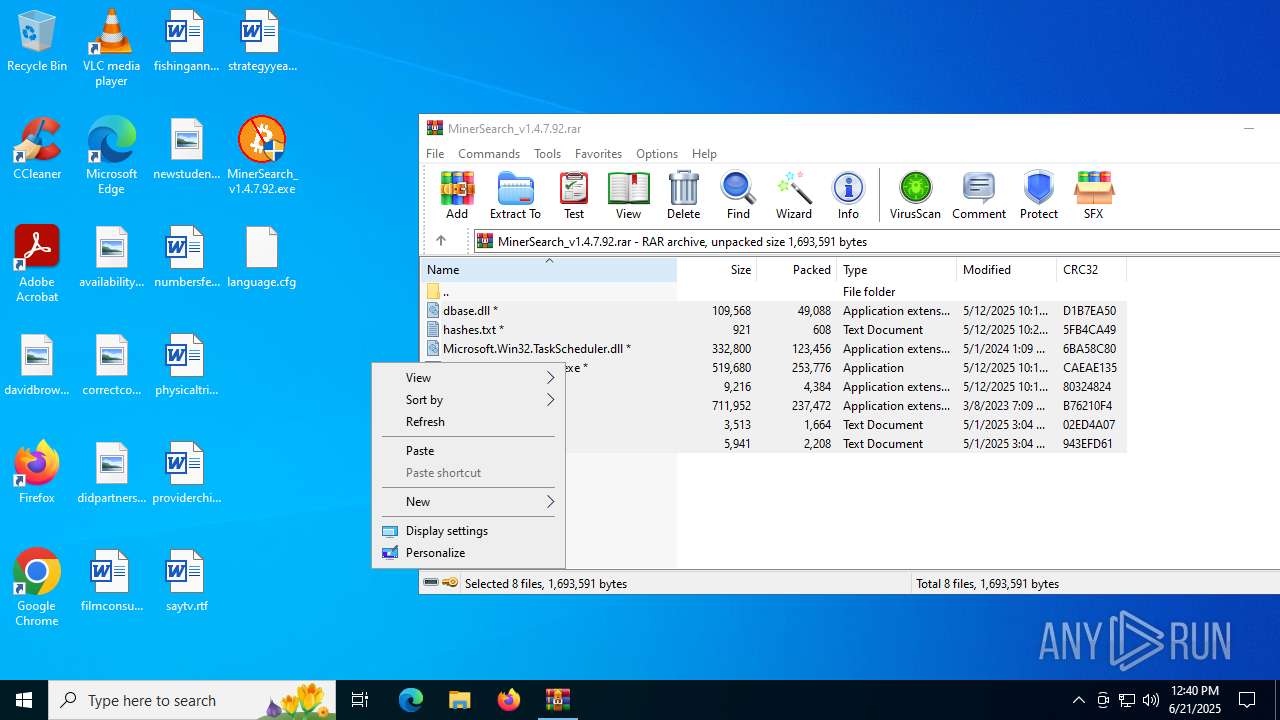Click the Delete trash icon in WinRAR
The height and width of the screenshot is (720, 1280).
click(x=683, y=195)
